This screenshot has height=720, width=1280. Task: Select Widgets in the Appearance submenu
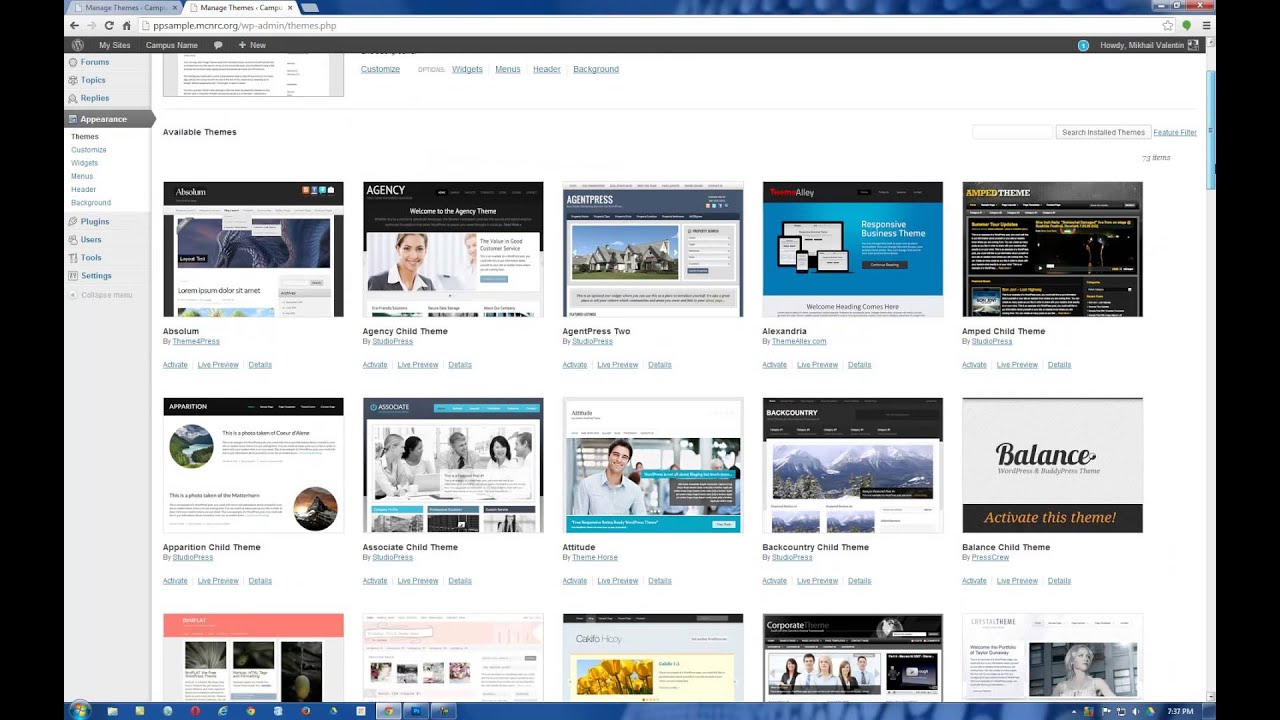(85, 163)
